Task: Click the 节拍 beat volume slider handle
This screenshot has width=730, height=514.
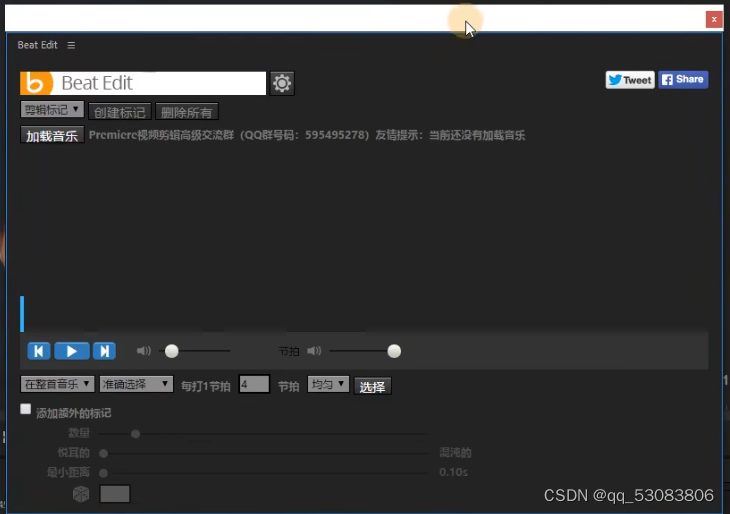Action: pos(394,351)
